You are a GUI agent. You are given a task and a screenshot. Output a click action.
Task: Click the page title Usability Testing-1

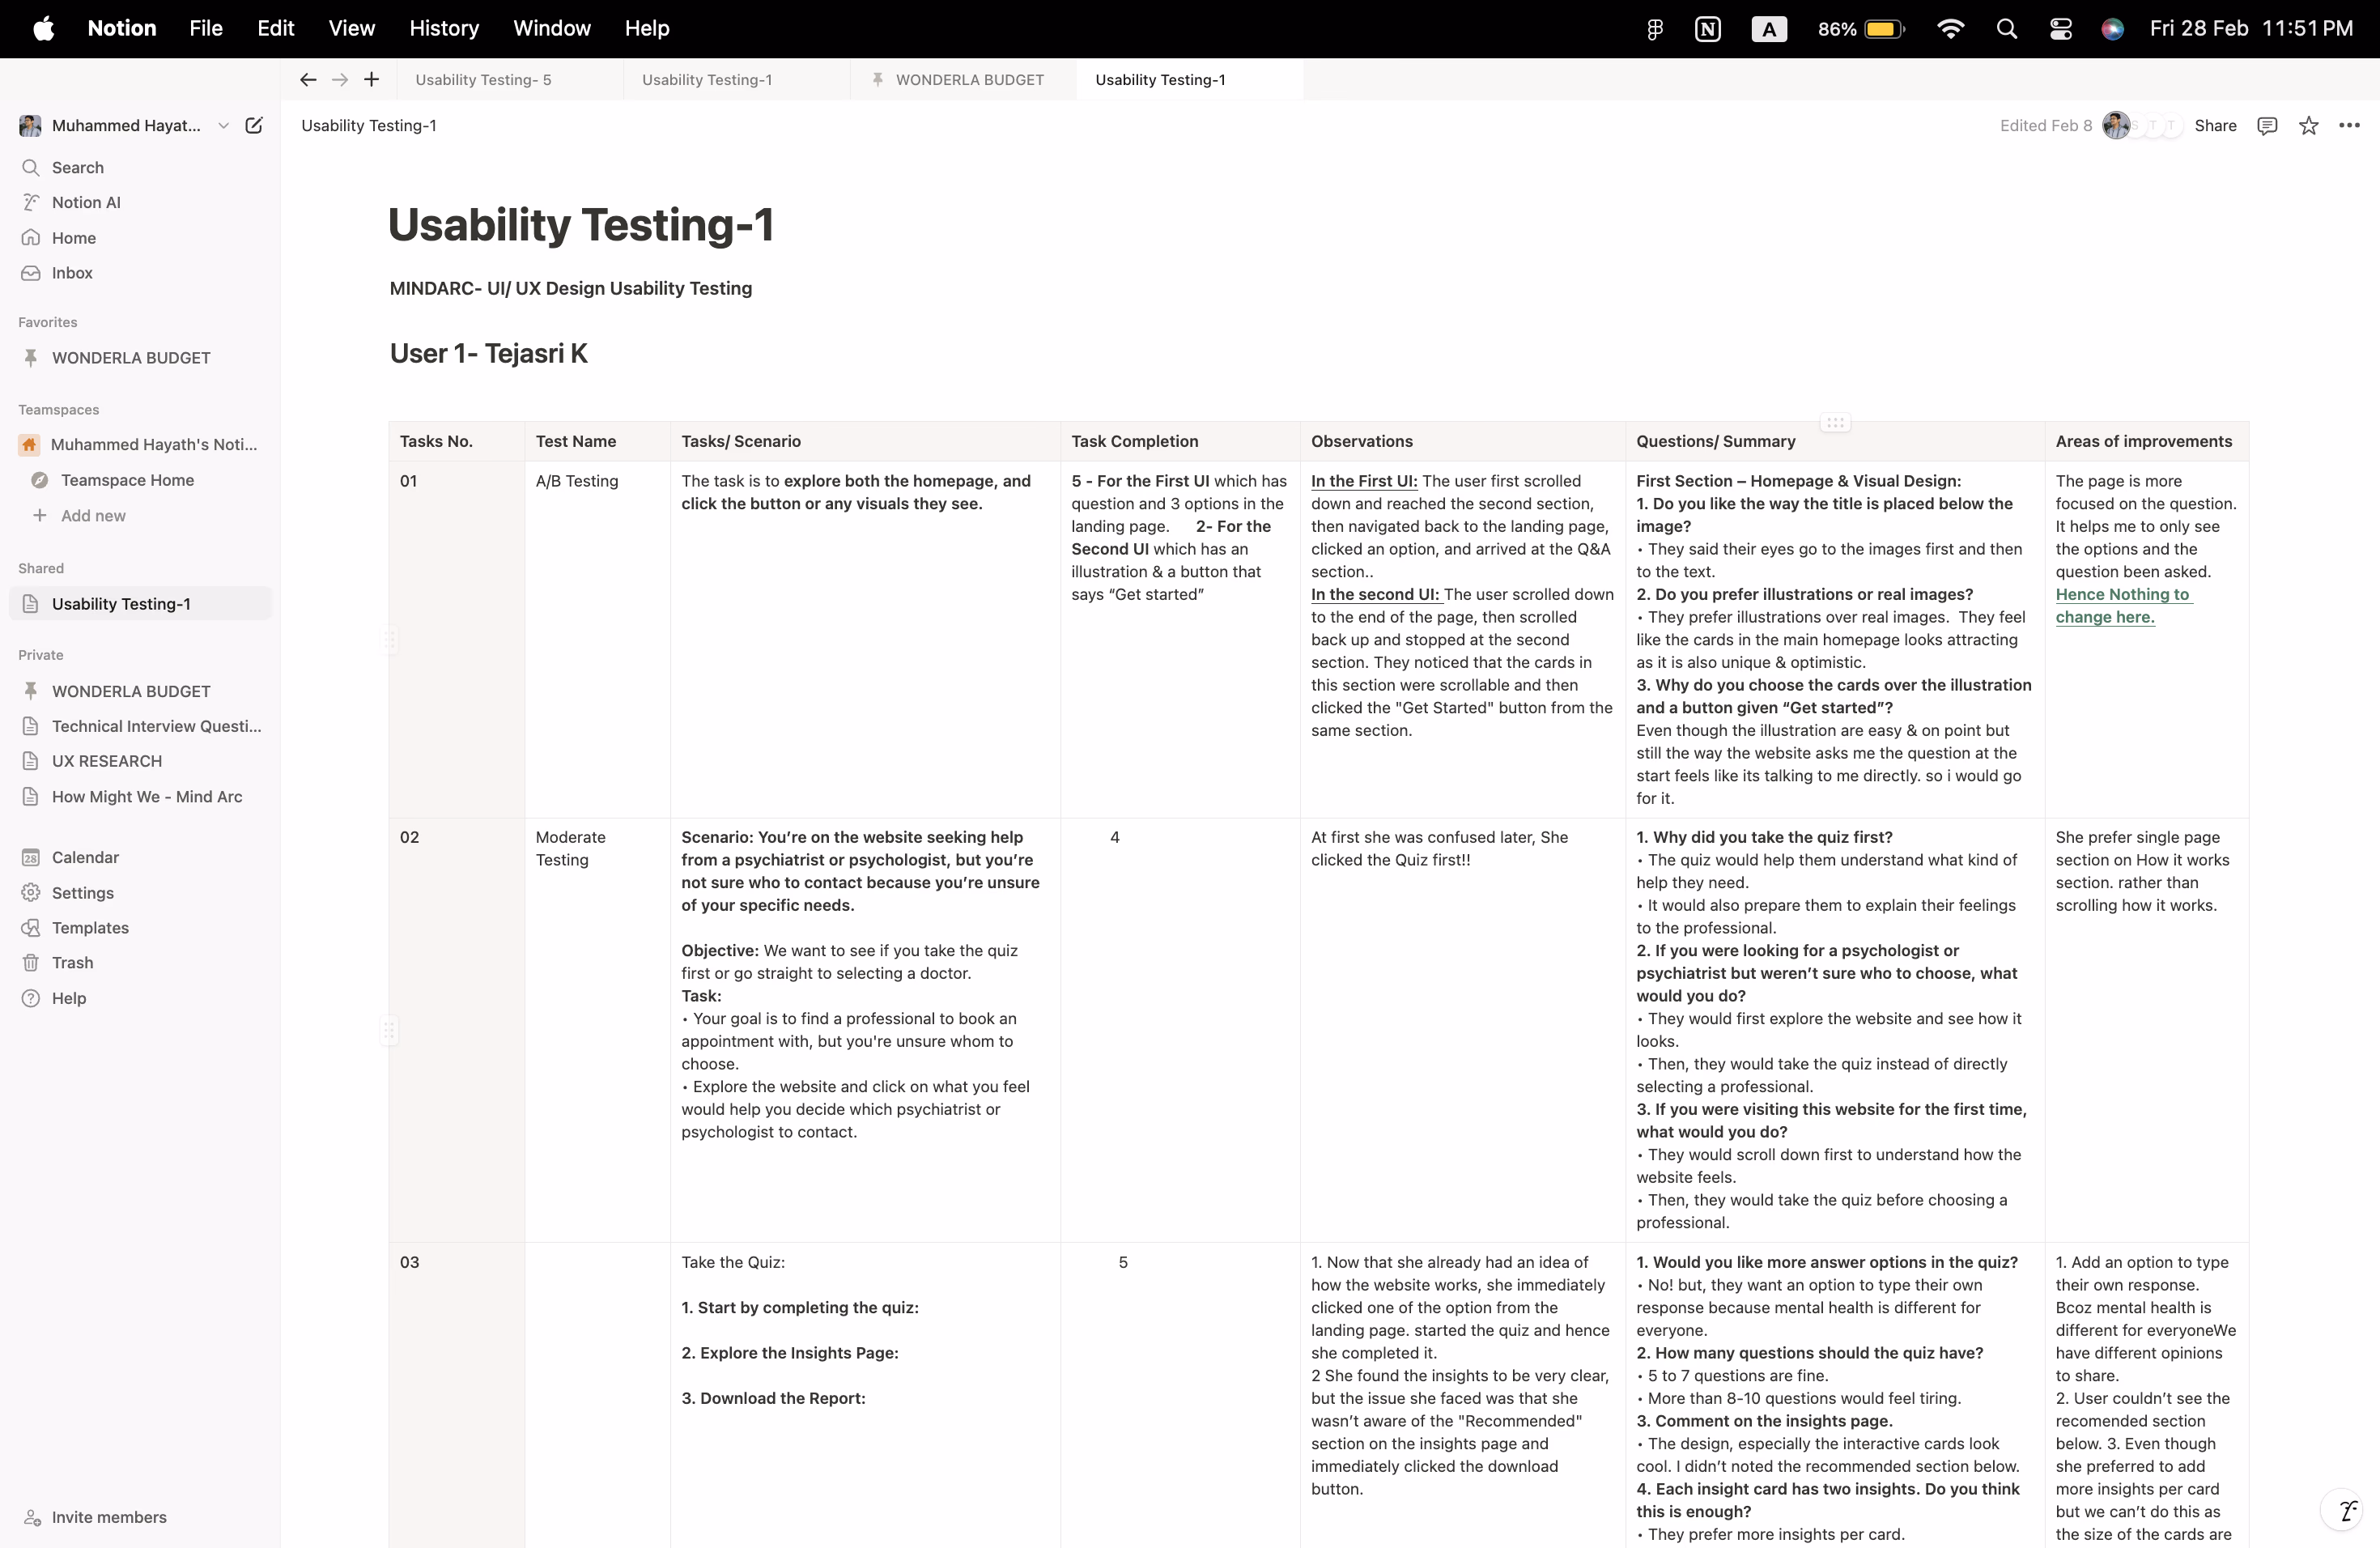pyautogui.click(x=581, y=224)
